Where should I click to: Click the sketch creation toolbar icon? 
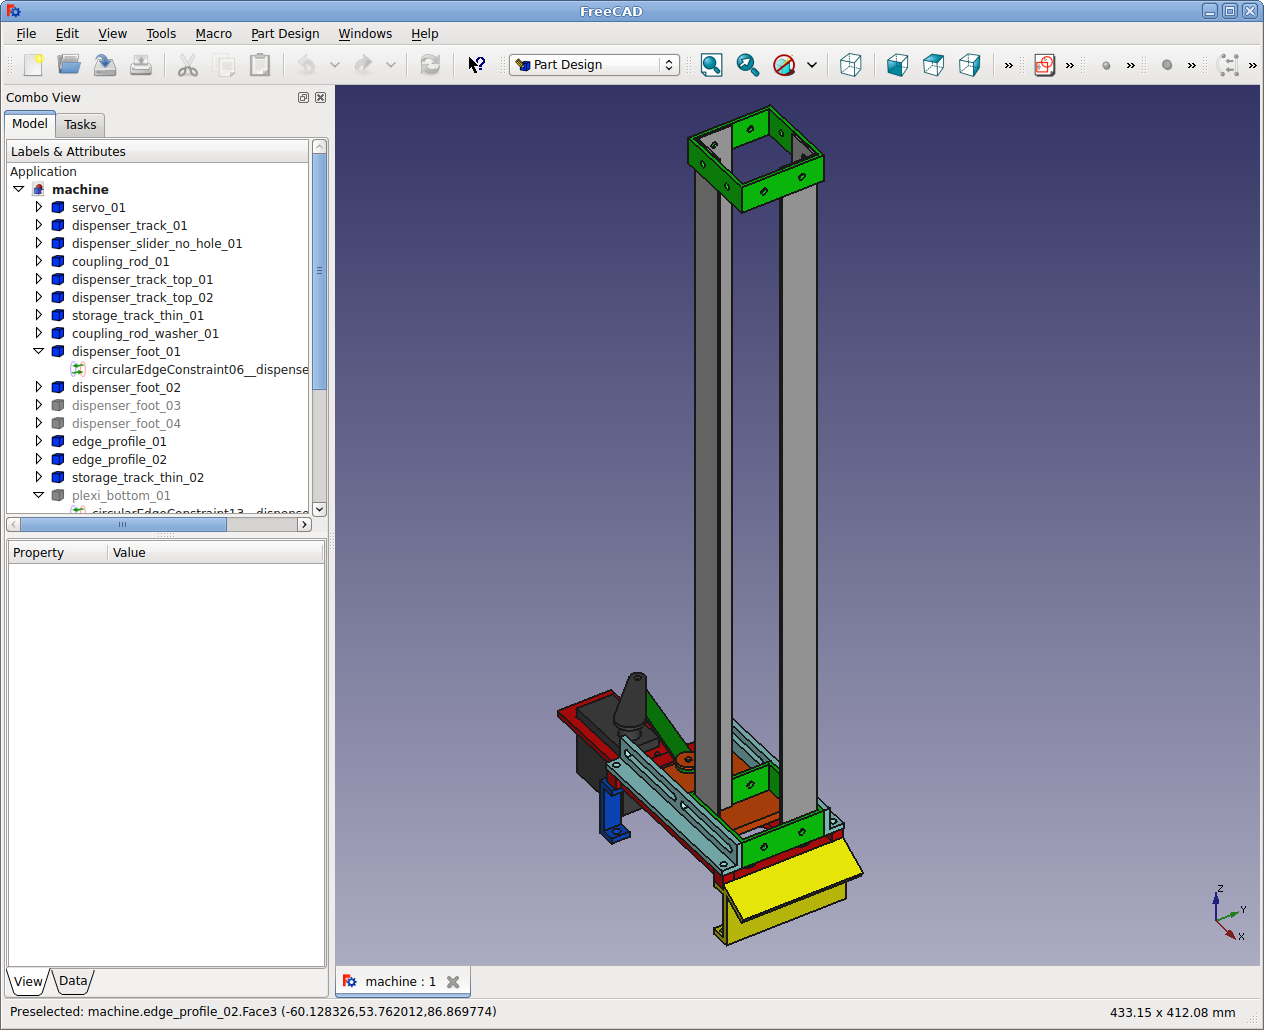[x=1044, y=65]
